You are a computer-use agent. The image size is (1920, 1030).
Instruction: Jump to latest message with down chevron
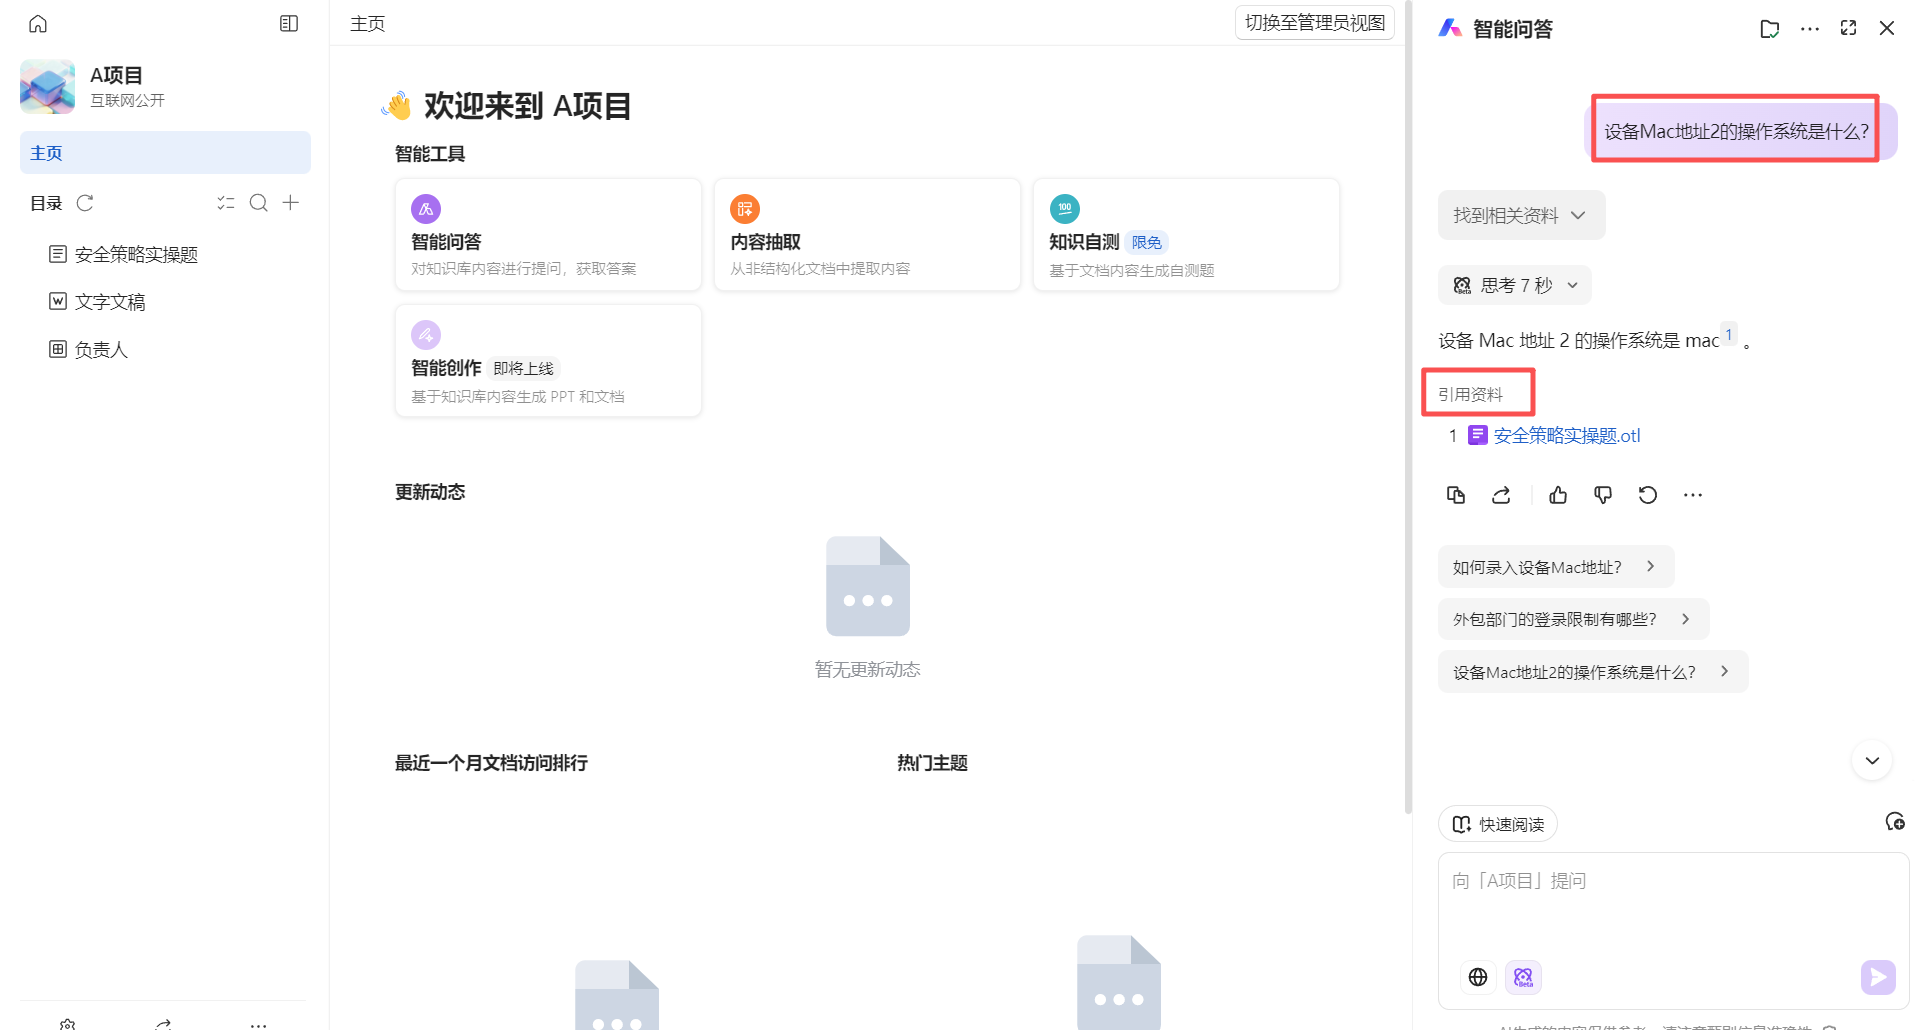click(1872, 761)
